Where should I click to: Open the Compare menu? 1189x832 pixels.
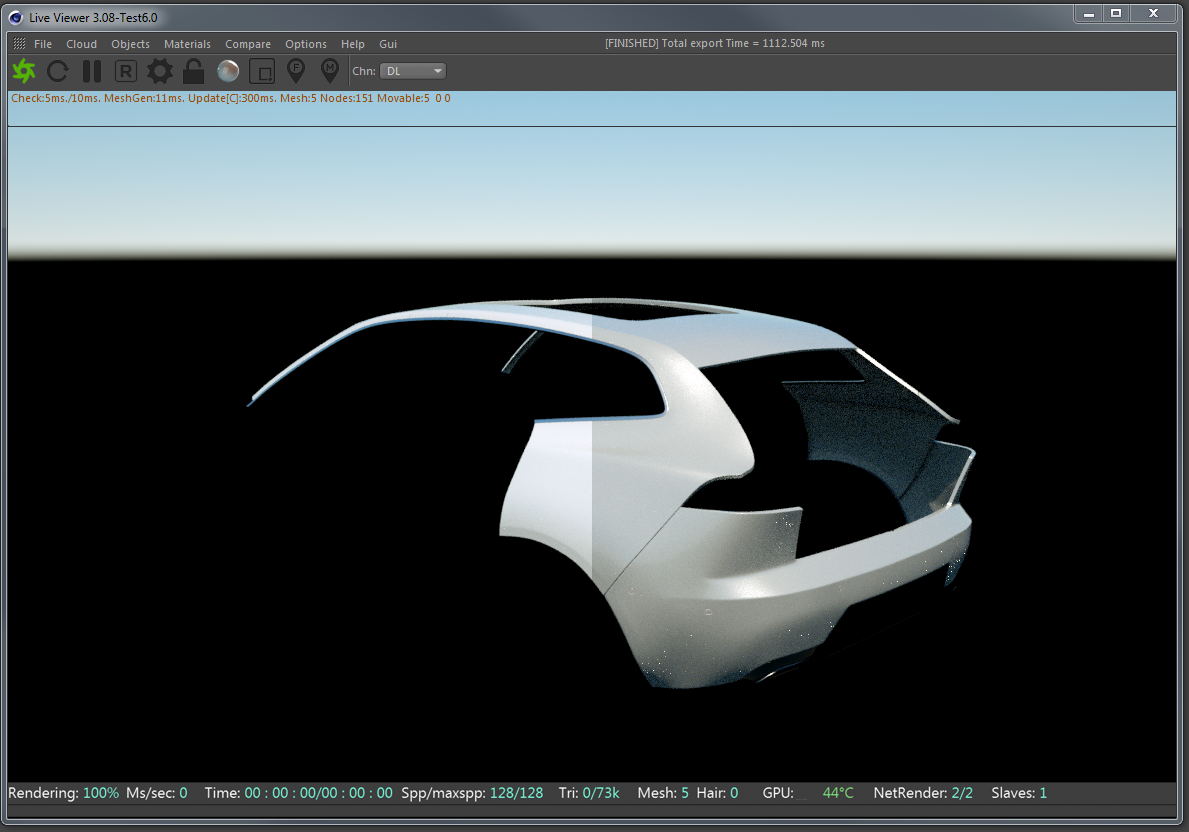pos(248,44)
